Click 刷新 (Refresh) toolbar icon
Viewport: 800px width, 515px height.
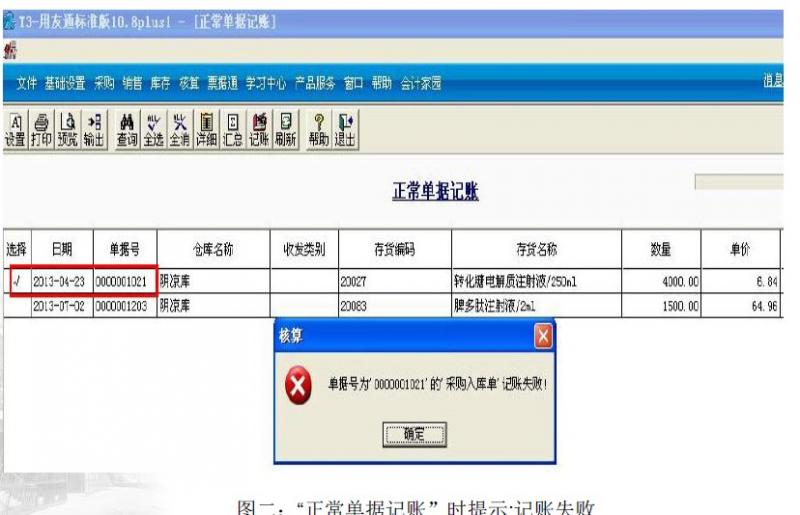(286, 130)
